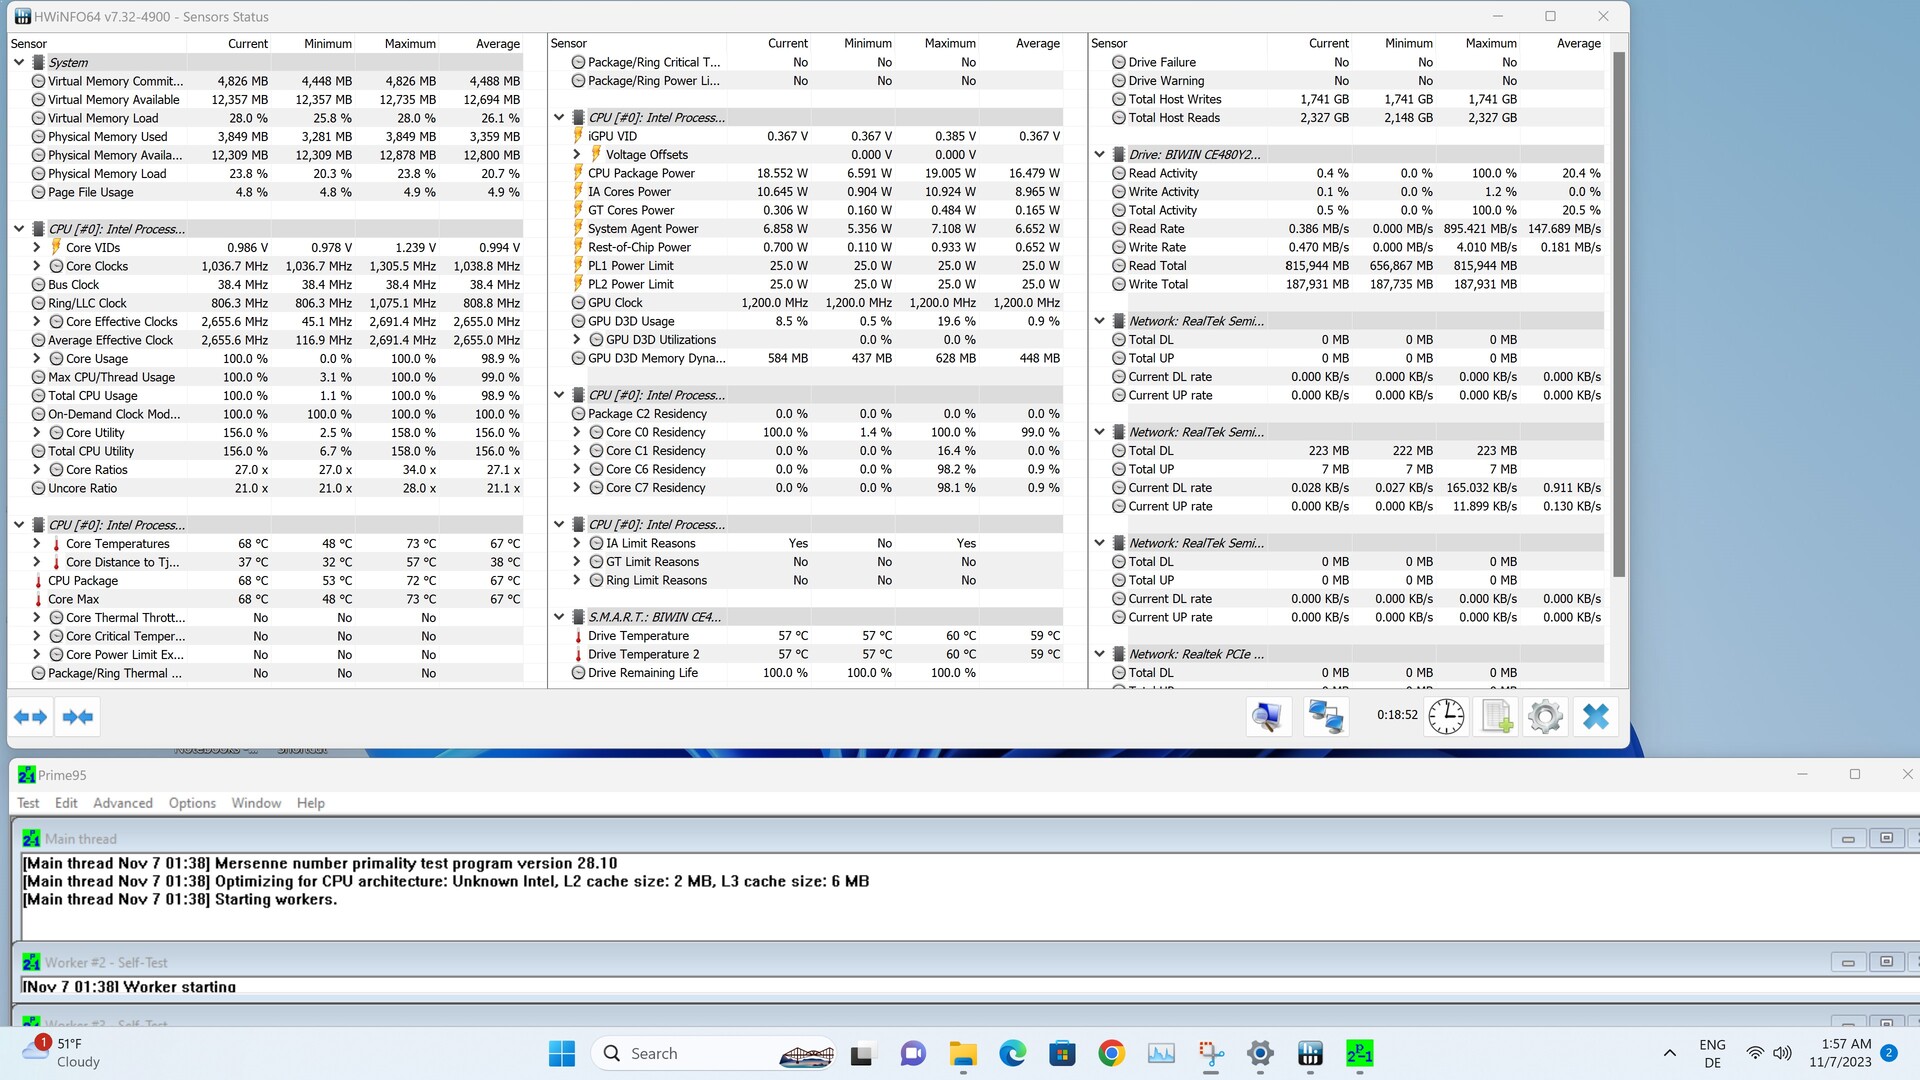Collapse the S.M.A.R.T. BIWIN drive group
The width and height of the screenshot is (1920, 1080).
pos(559,617)
